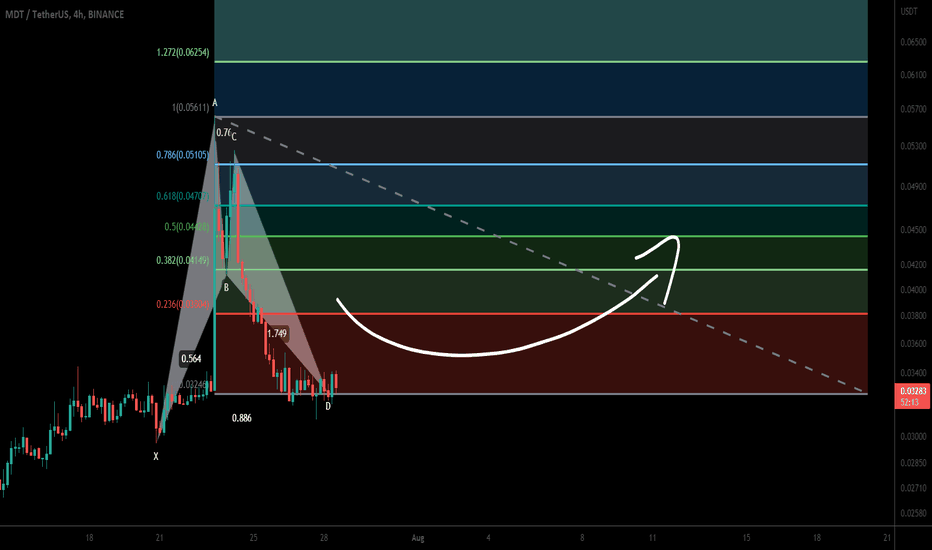Click the 0.03800 price axis label
932x550 pixels.
pos(913,315)
